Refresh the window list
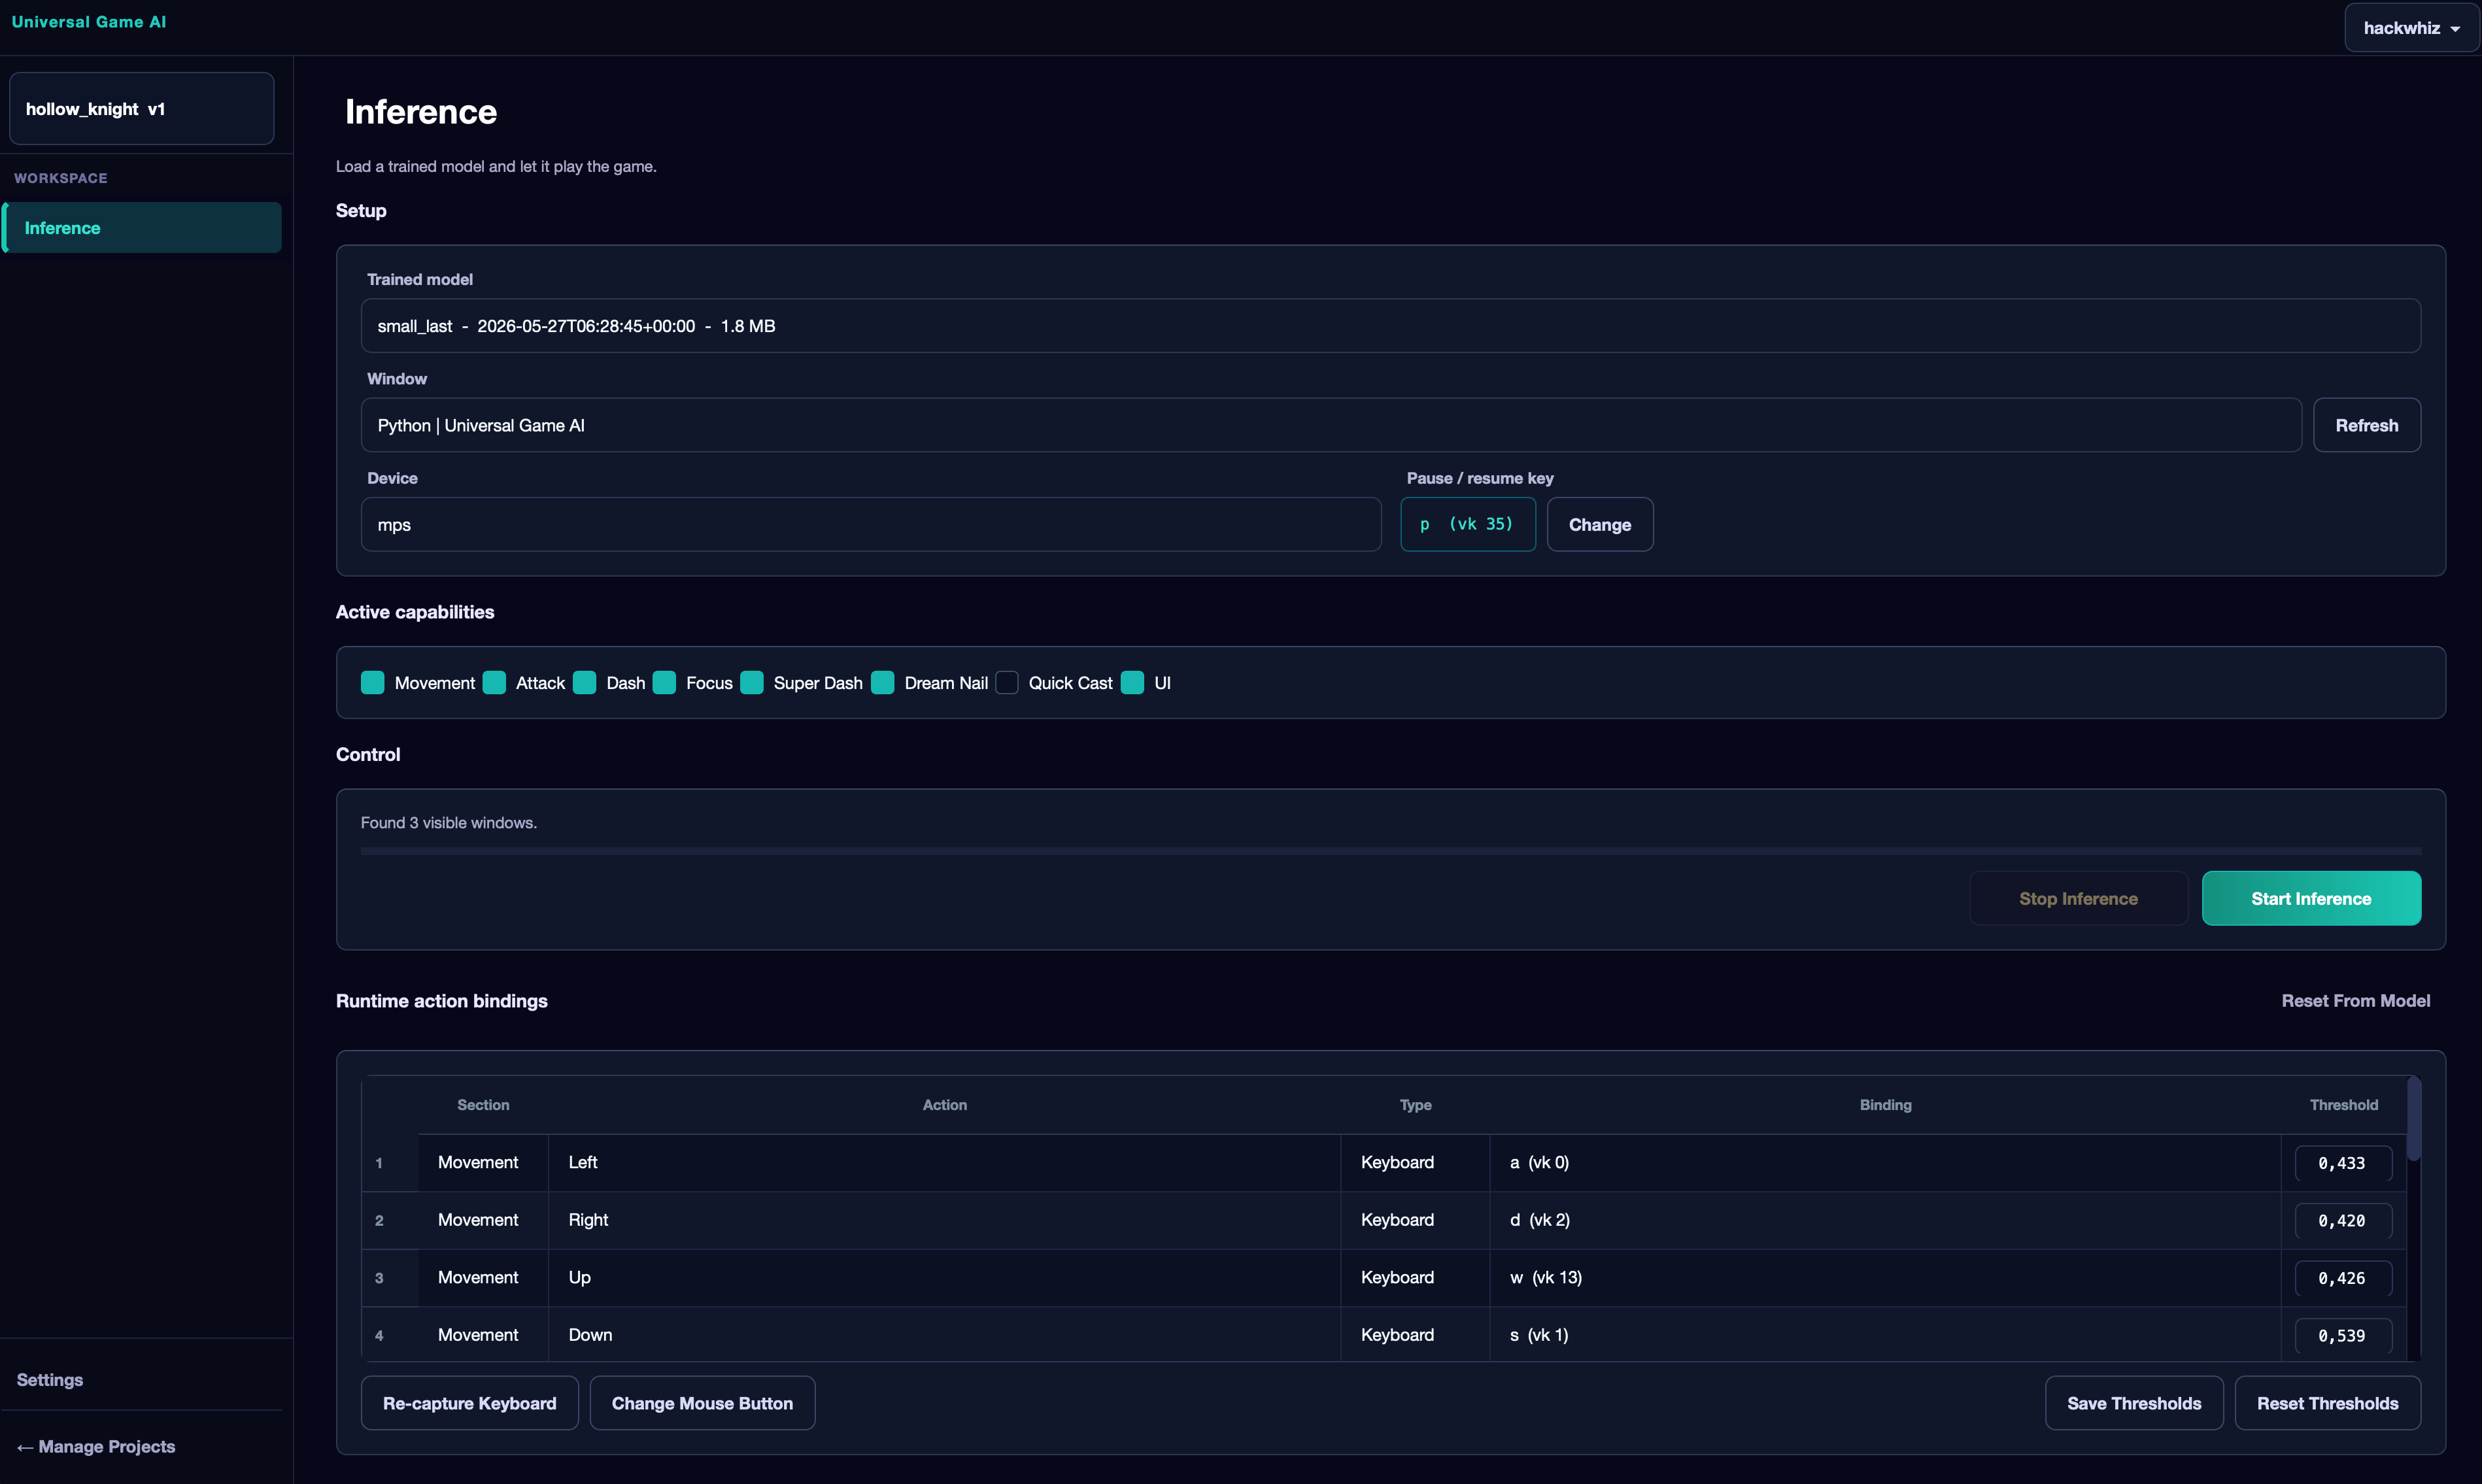This screenshot has height=1484, width=2482. click(x=2366, y=425)
